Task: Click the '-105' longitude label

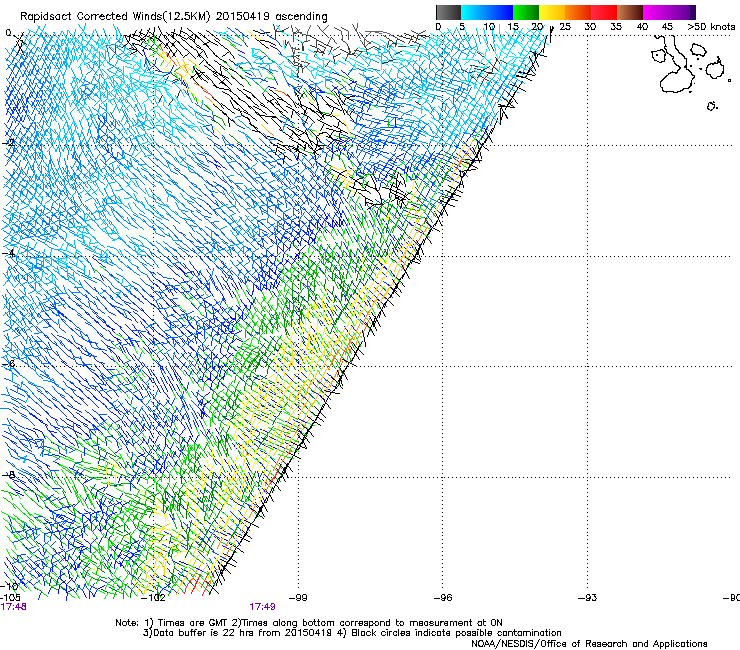Action: point(10,598)
